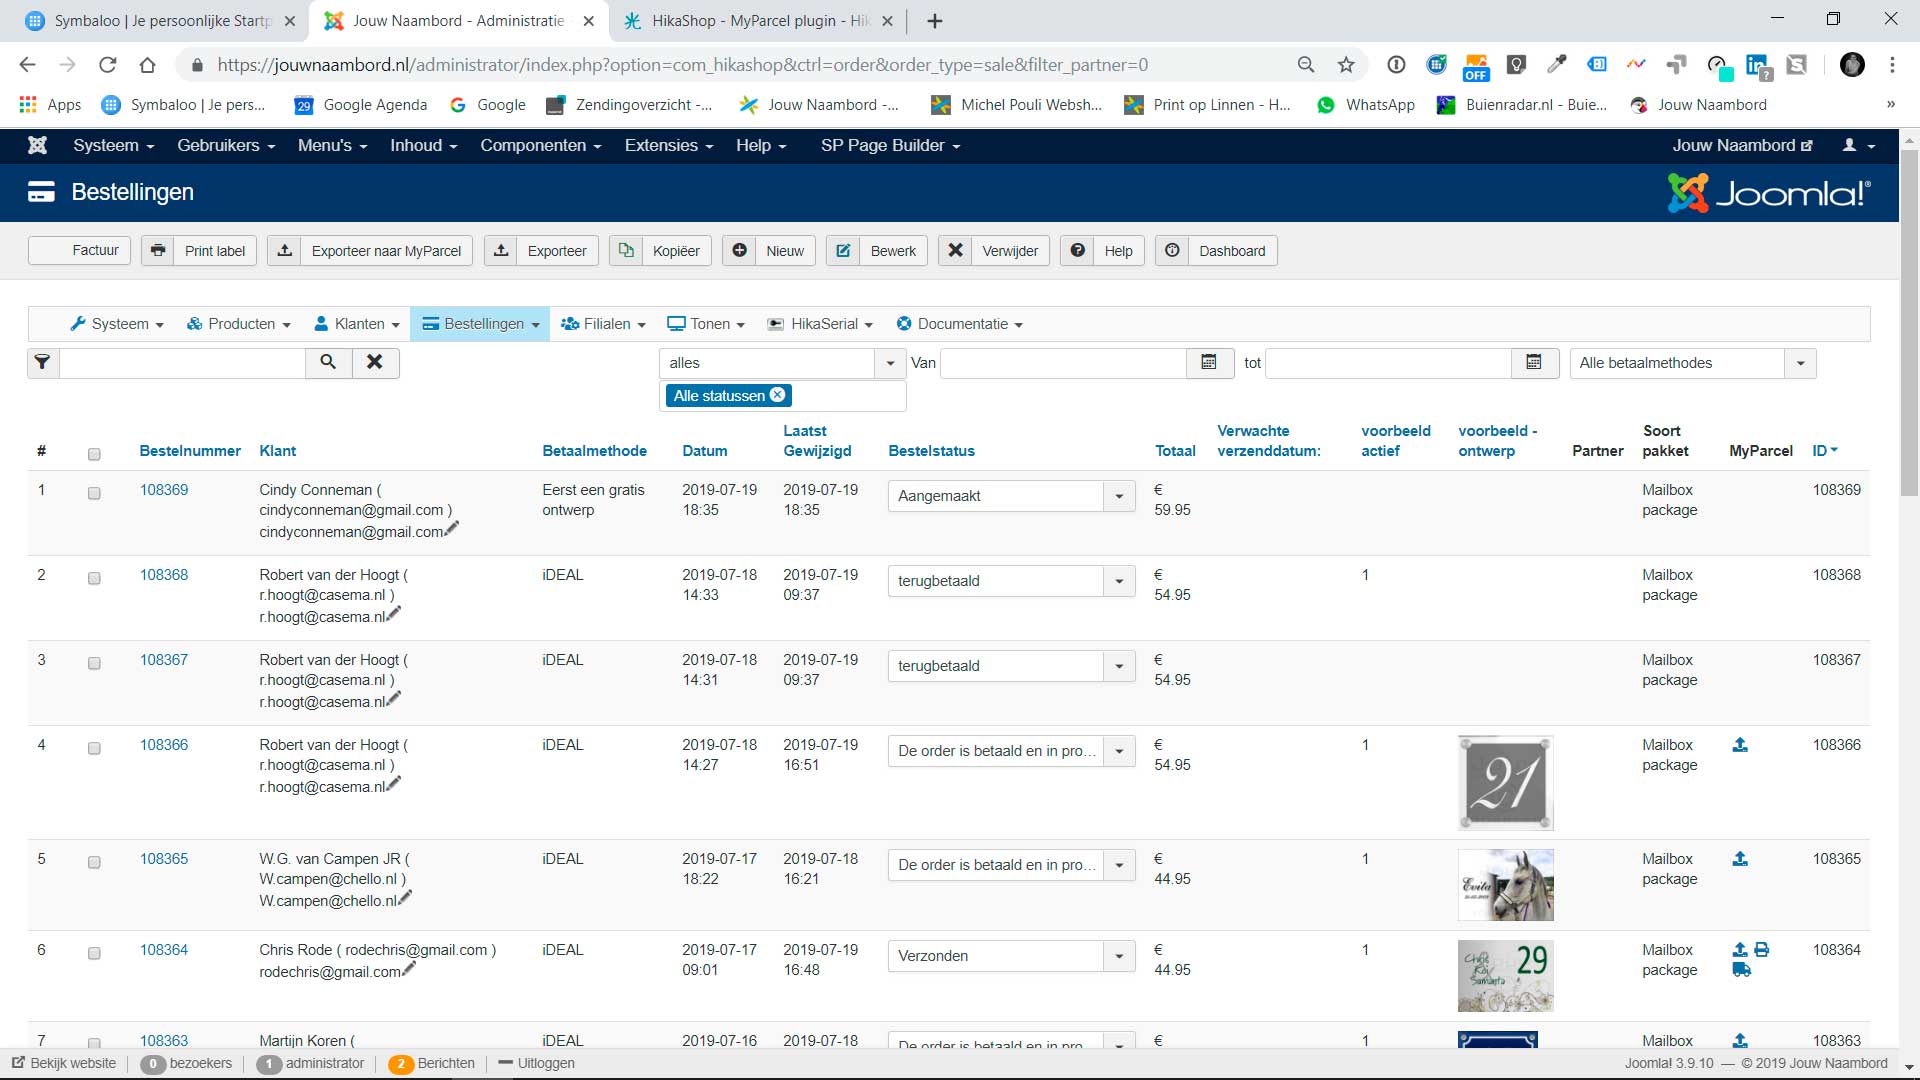
Task: Open the 'Van' date calendar picker
Action: (x=1209, y=362)
